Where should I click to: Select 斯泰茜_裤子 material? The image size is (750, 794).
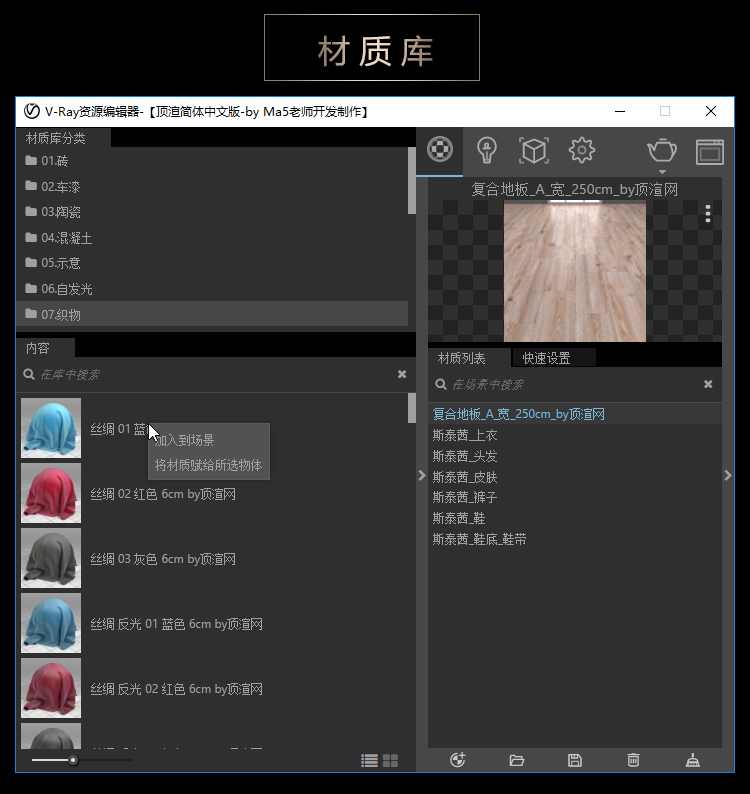(x=575, y=497)
